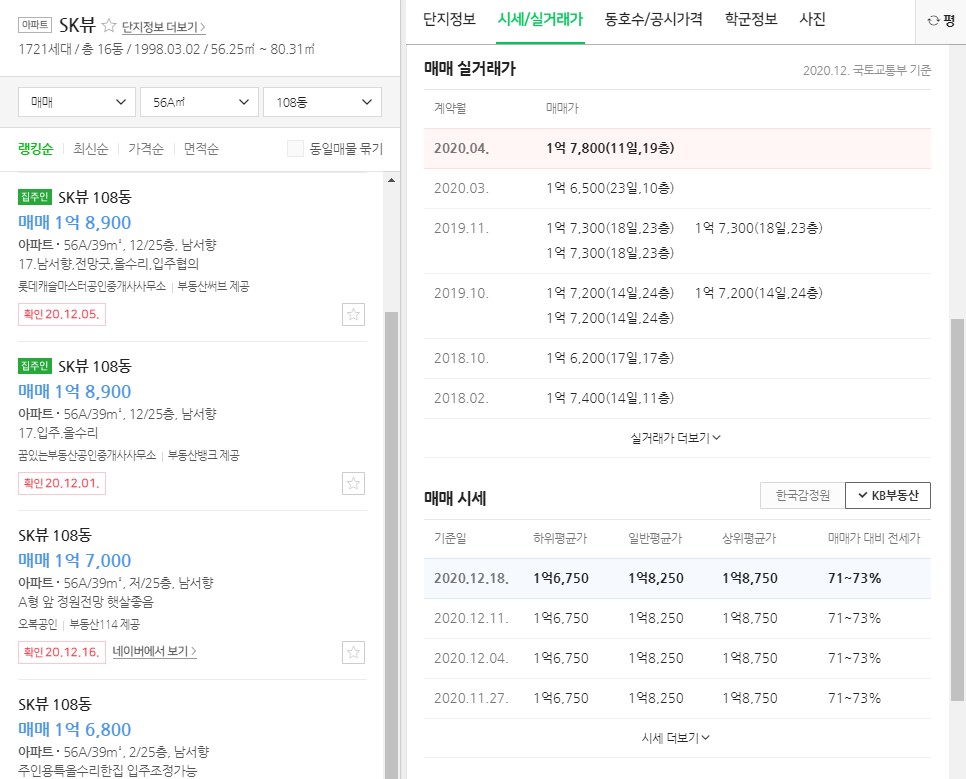
Task: Expand 실거래가 더보기
Action: click(676, 438)
